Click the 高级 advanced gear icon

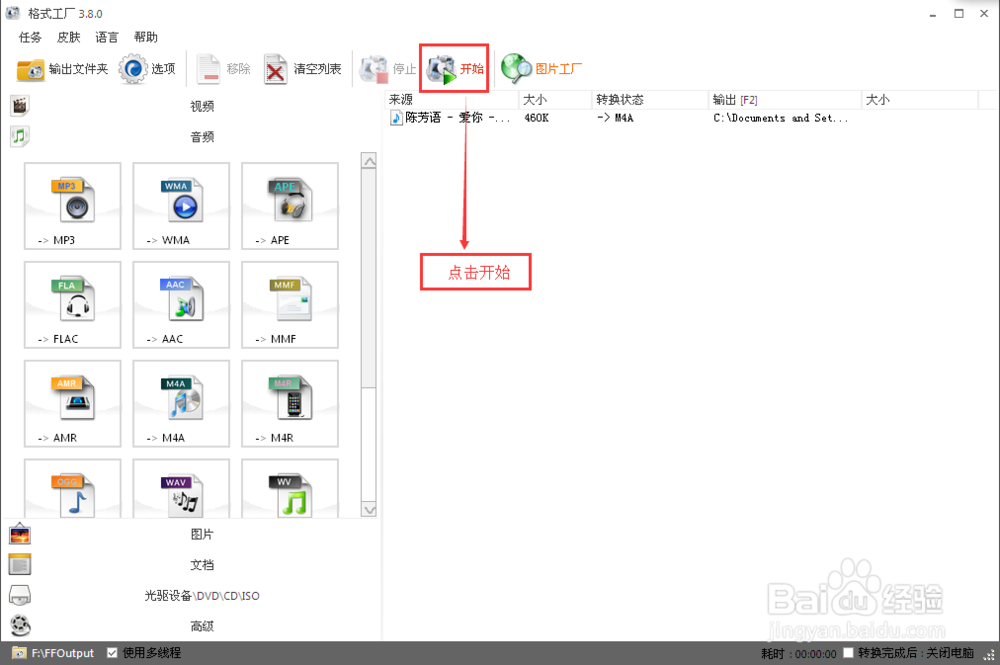click(x=20, y=626)
